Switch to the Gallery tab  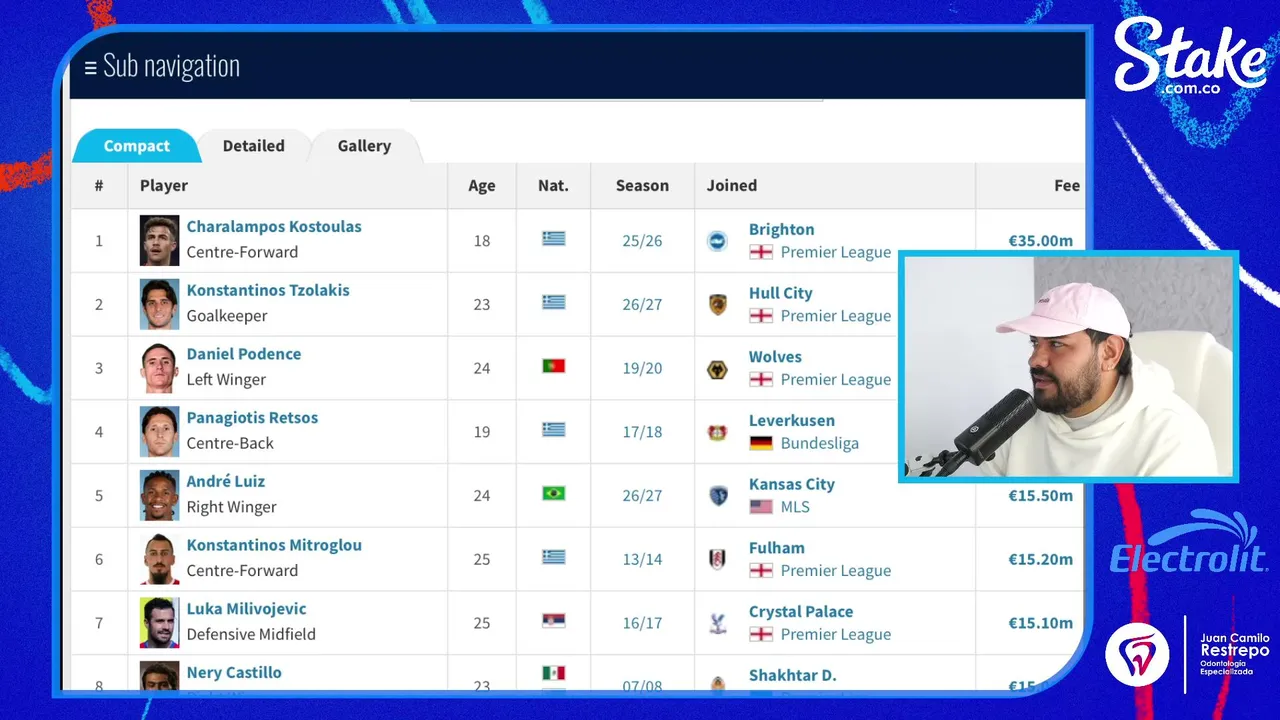[x=364, y=146]
